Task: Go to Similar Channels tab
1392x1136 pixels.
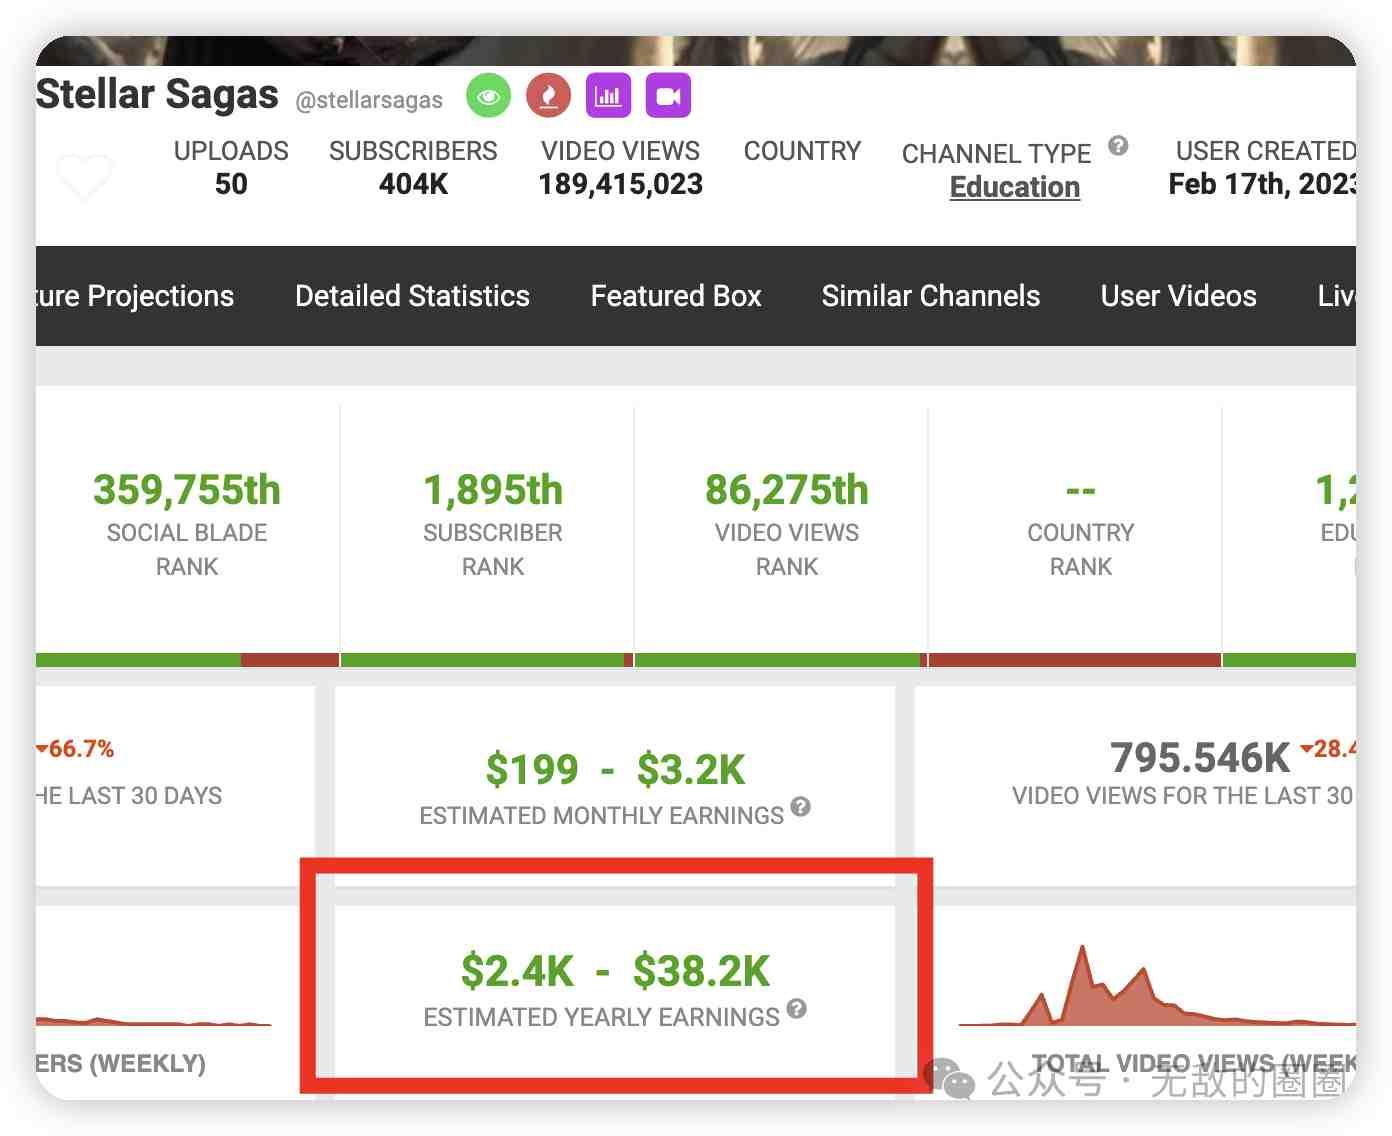Action: (930, 296)
